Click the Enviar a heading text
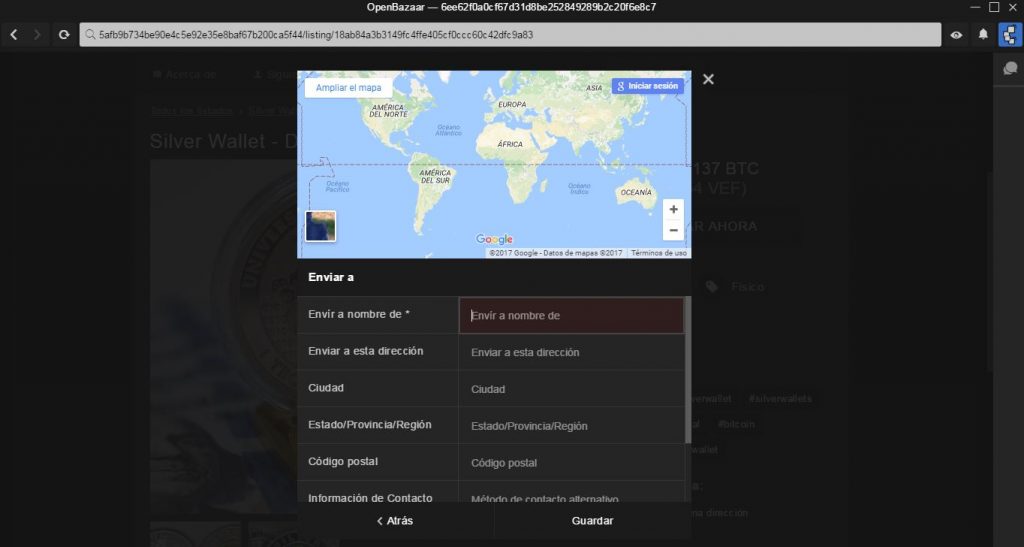1024x547 pixels. coord(331,277)
